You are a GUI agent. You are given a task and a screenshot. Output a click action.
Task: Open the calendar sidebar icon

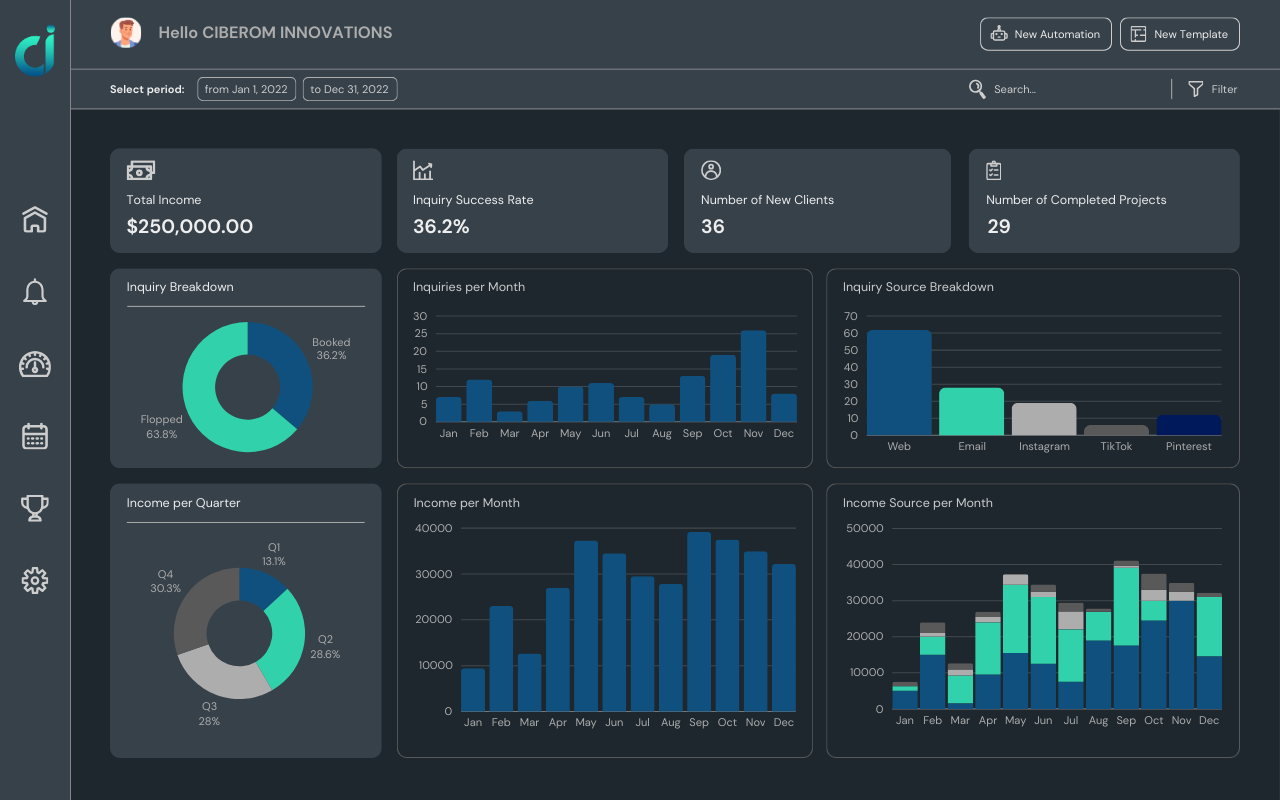(35, 436)
